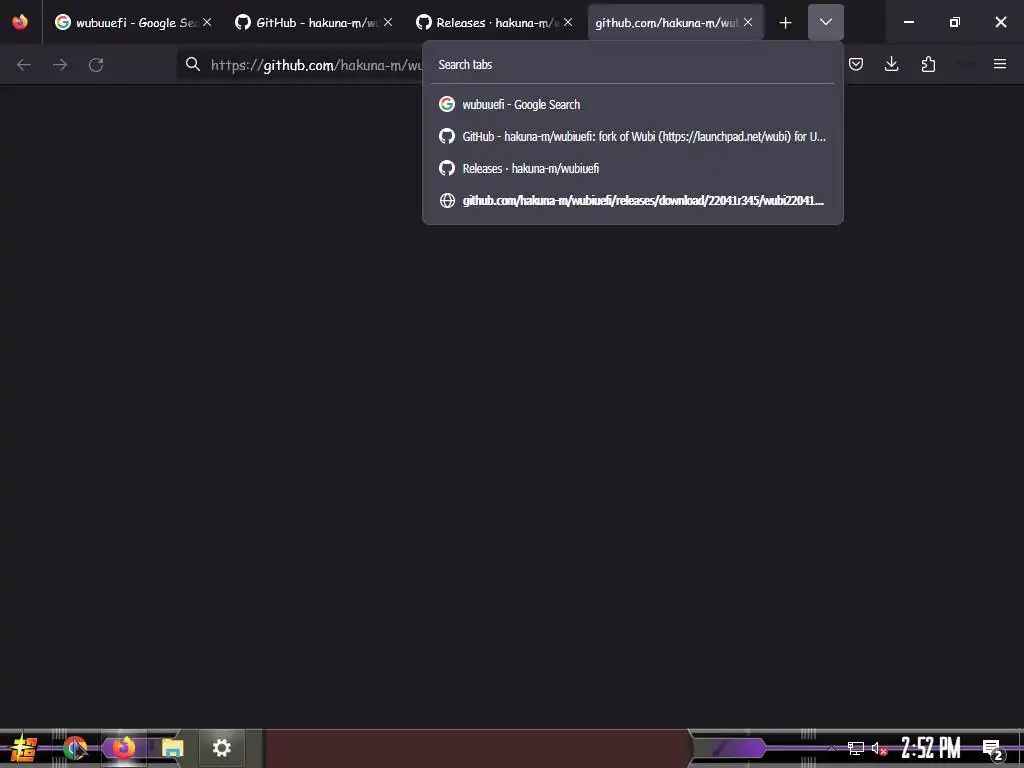This screenshot has height=768, width=1024.
Task: Open Settings gear on the taskbar
Action: point(222,748)
